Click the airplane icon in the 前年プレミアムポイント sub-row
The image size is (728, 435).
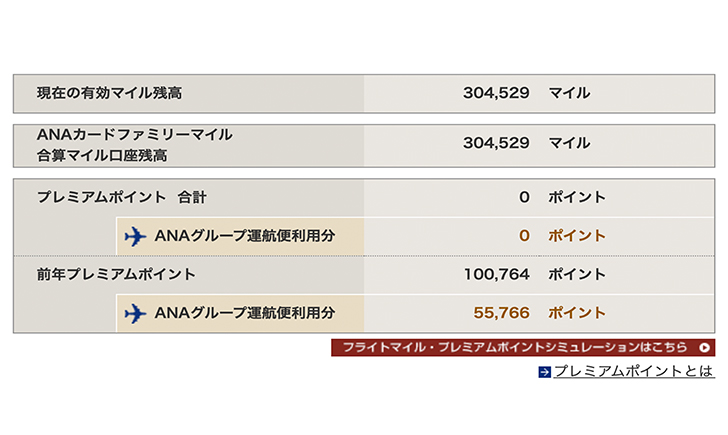click(135, 313)
